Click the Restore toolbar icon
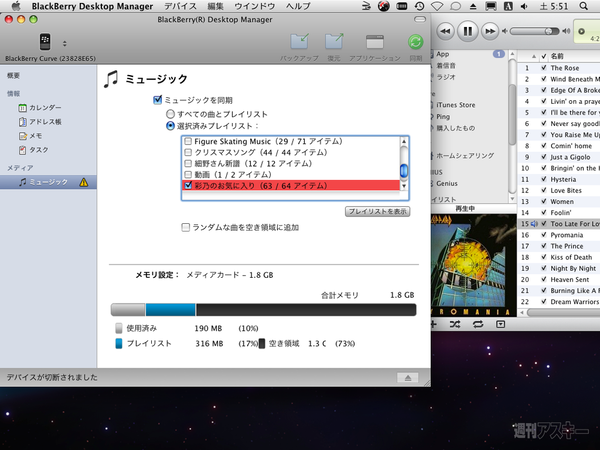 334,41
